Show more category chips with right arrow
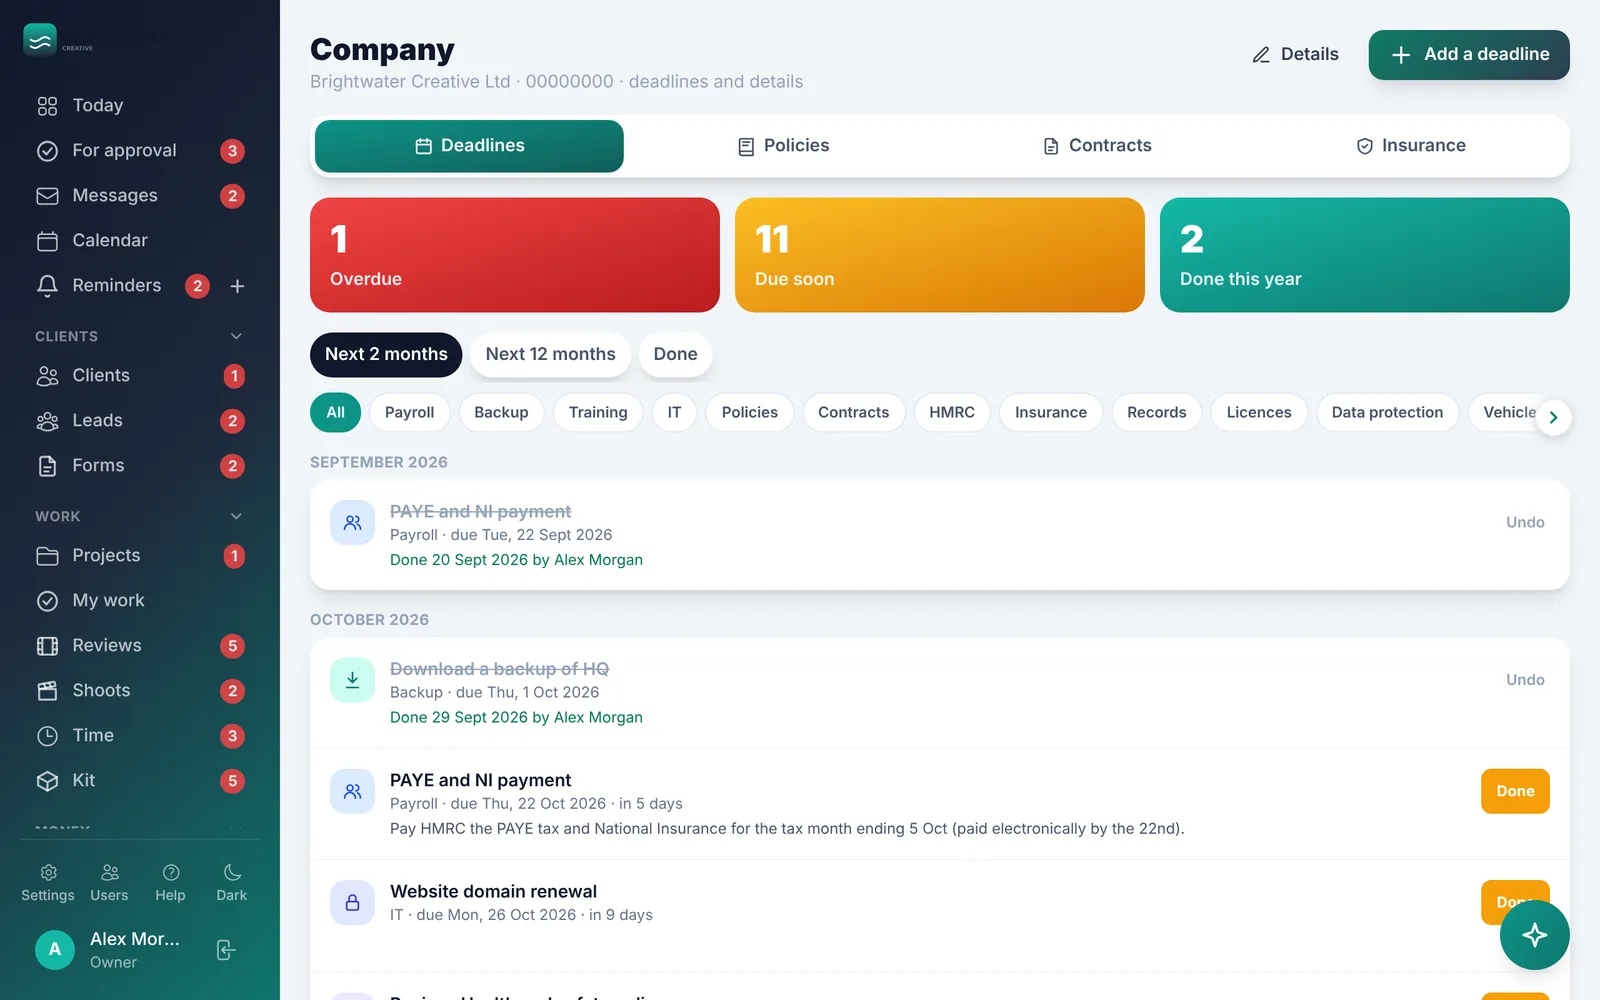Image resolution: width=1600 pixels, height=1000 pixels. tap(1553, 418)
